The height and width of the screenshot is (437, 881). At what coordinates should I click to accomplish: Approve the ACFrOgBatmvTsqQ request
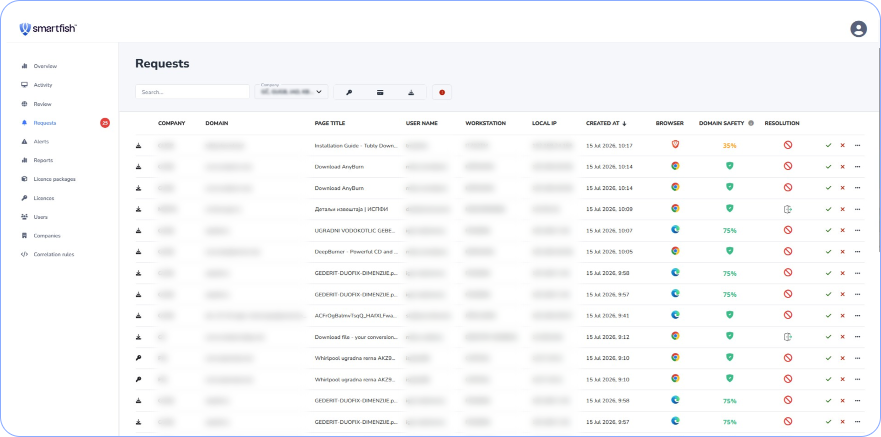828,316
